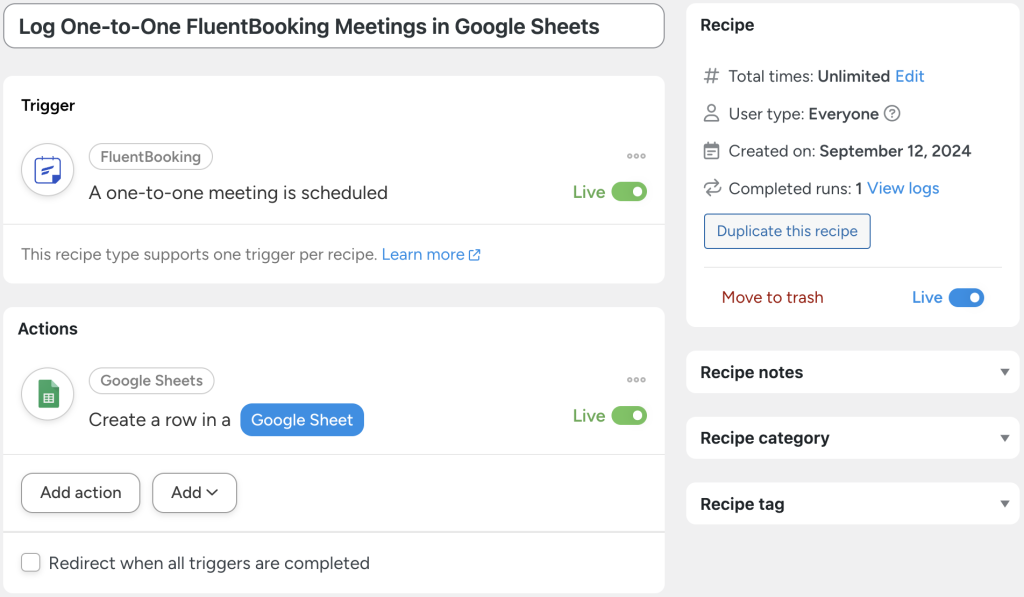
Task: Click the Duplicate this recipe button
Action: pyautogui.click(x=787, y=231)
